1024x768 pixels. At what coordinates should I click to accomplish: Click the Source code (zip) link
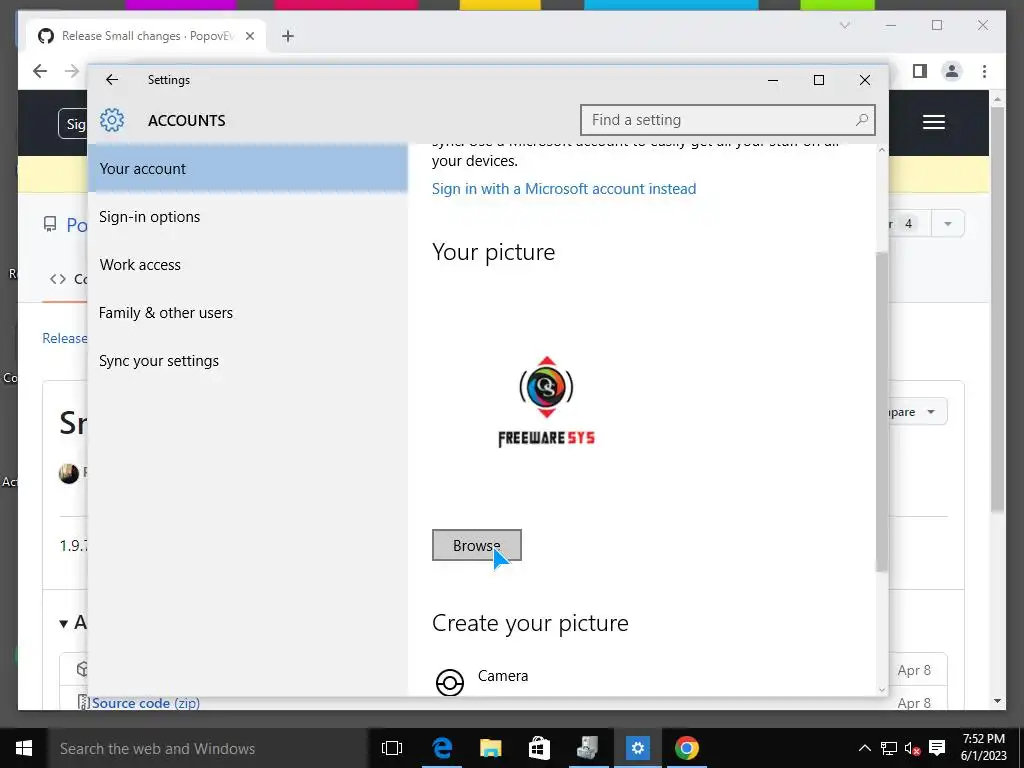[146, 703]
